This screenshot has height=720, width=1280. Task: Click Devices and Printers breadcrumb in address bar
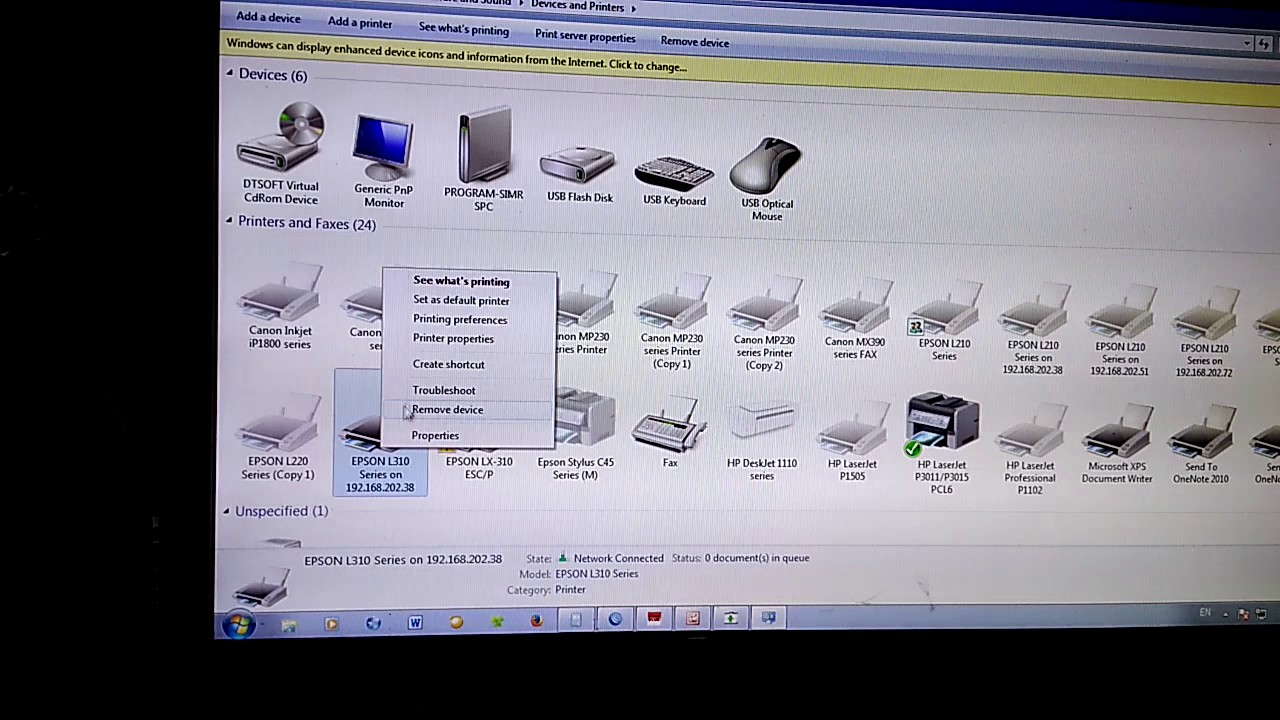pos(577,6)
